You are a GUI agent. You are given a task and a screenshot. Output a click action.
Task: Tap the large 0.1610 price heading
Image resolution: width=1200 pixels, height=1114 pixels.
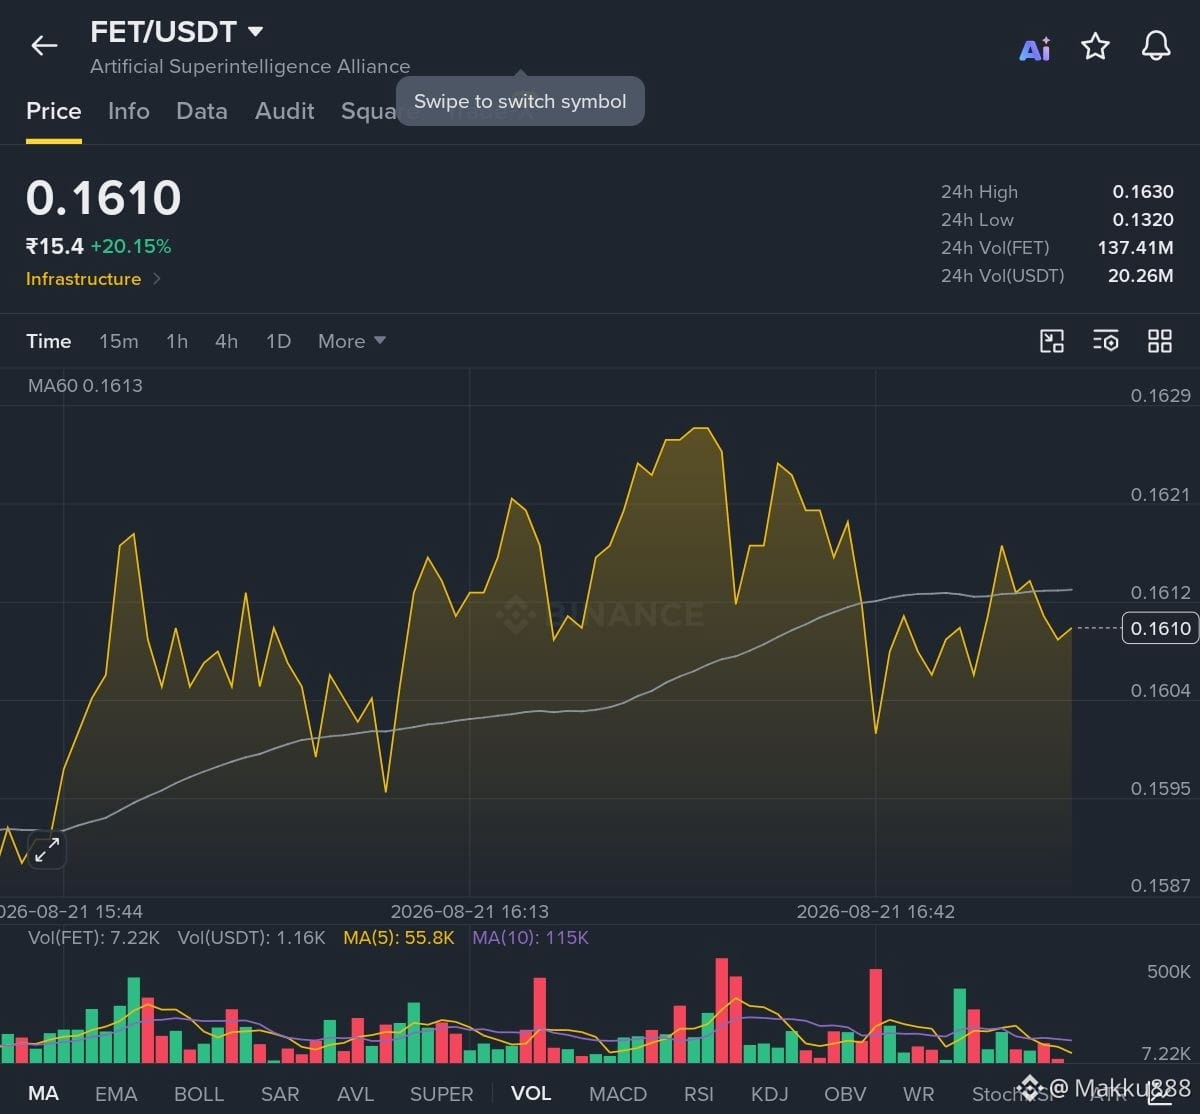click(103, 198)
